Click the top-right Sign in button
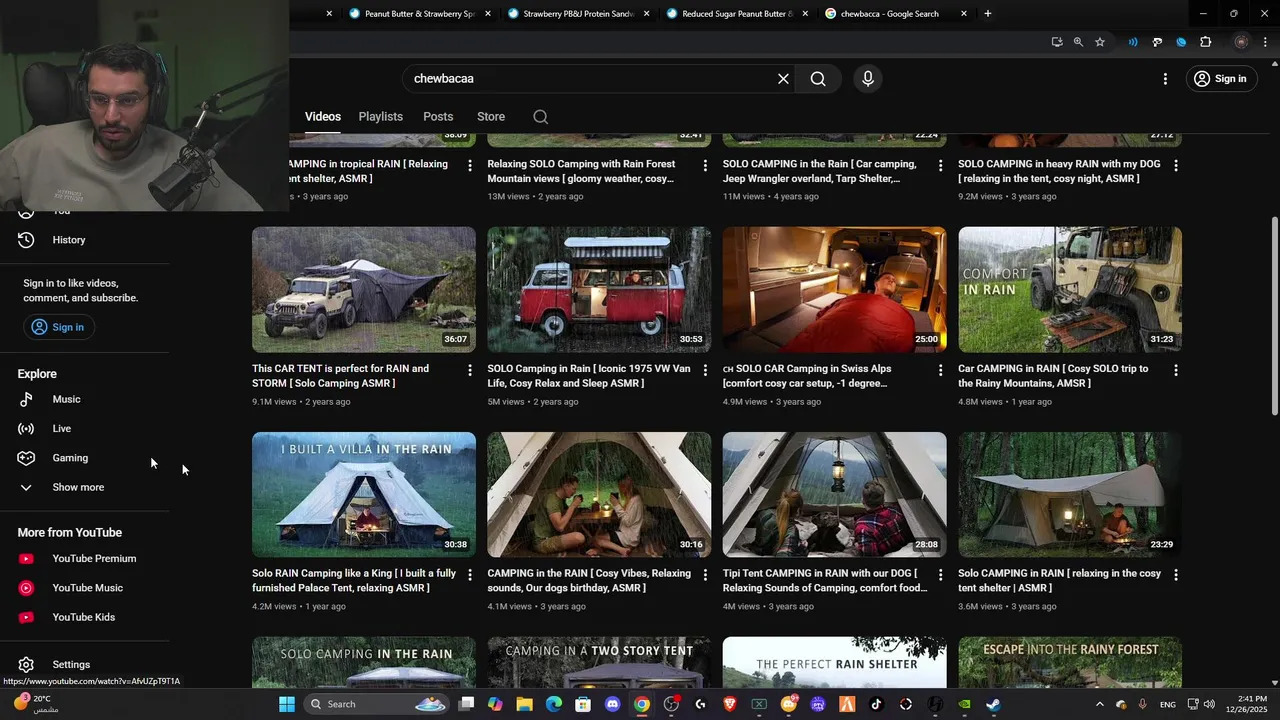 click(1220, 79)
